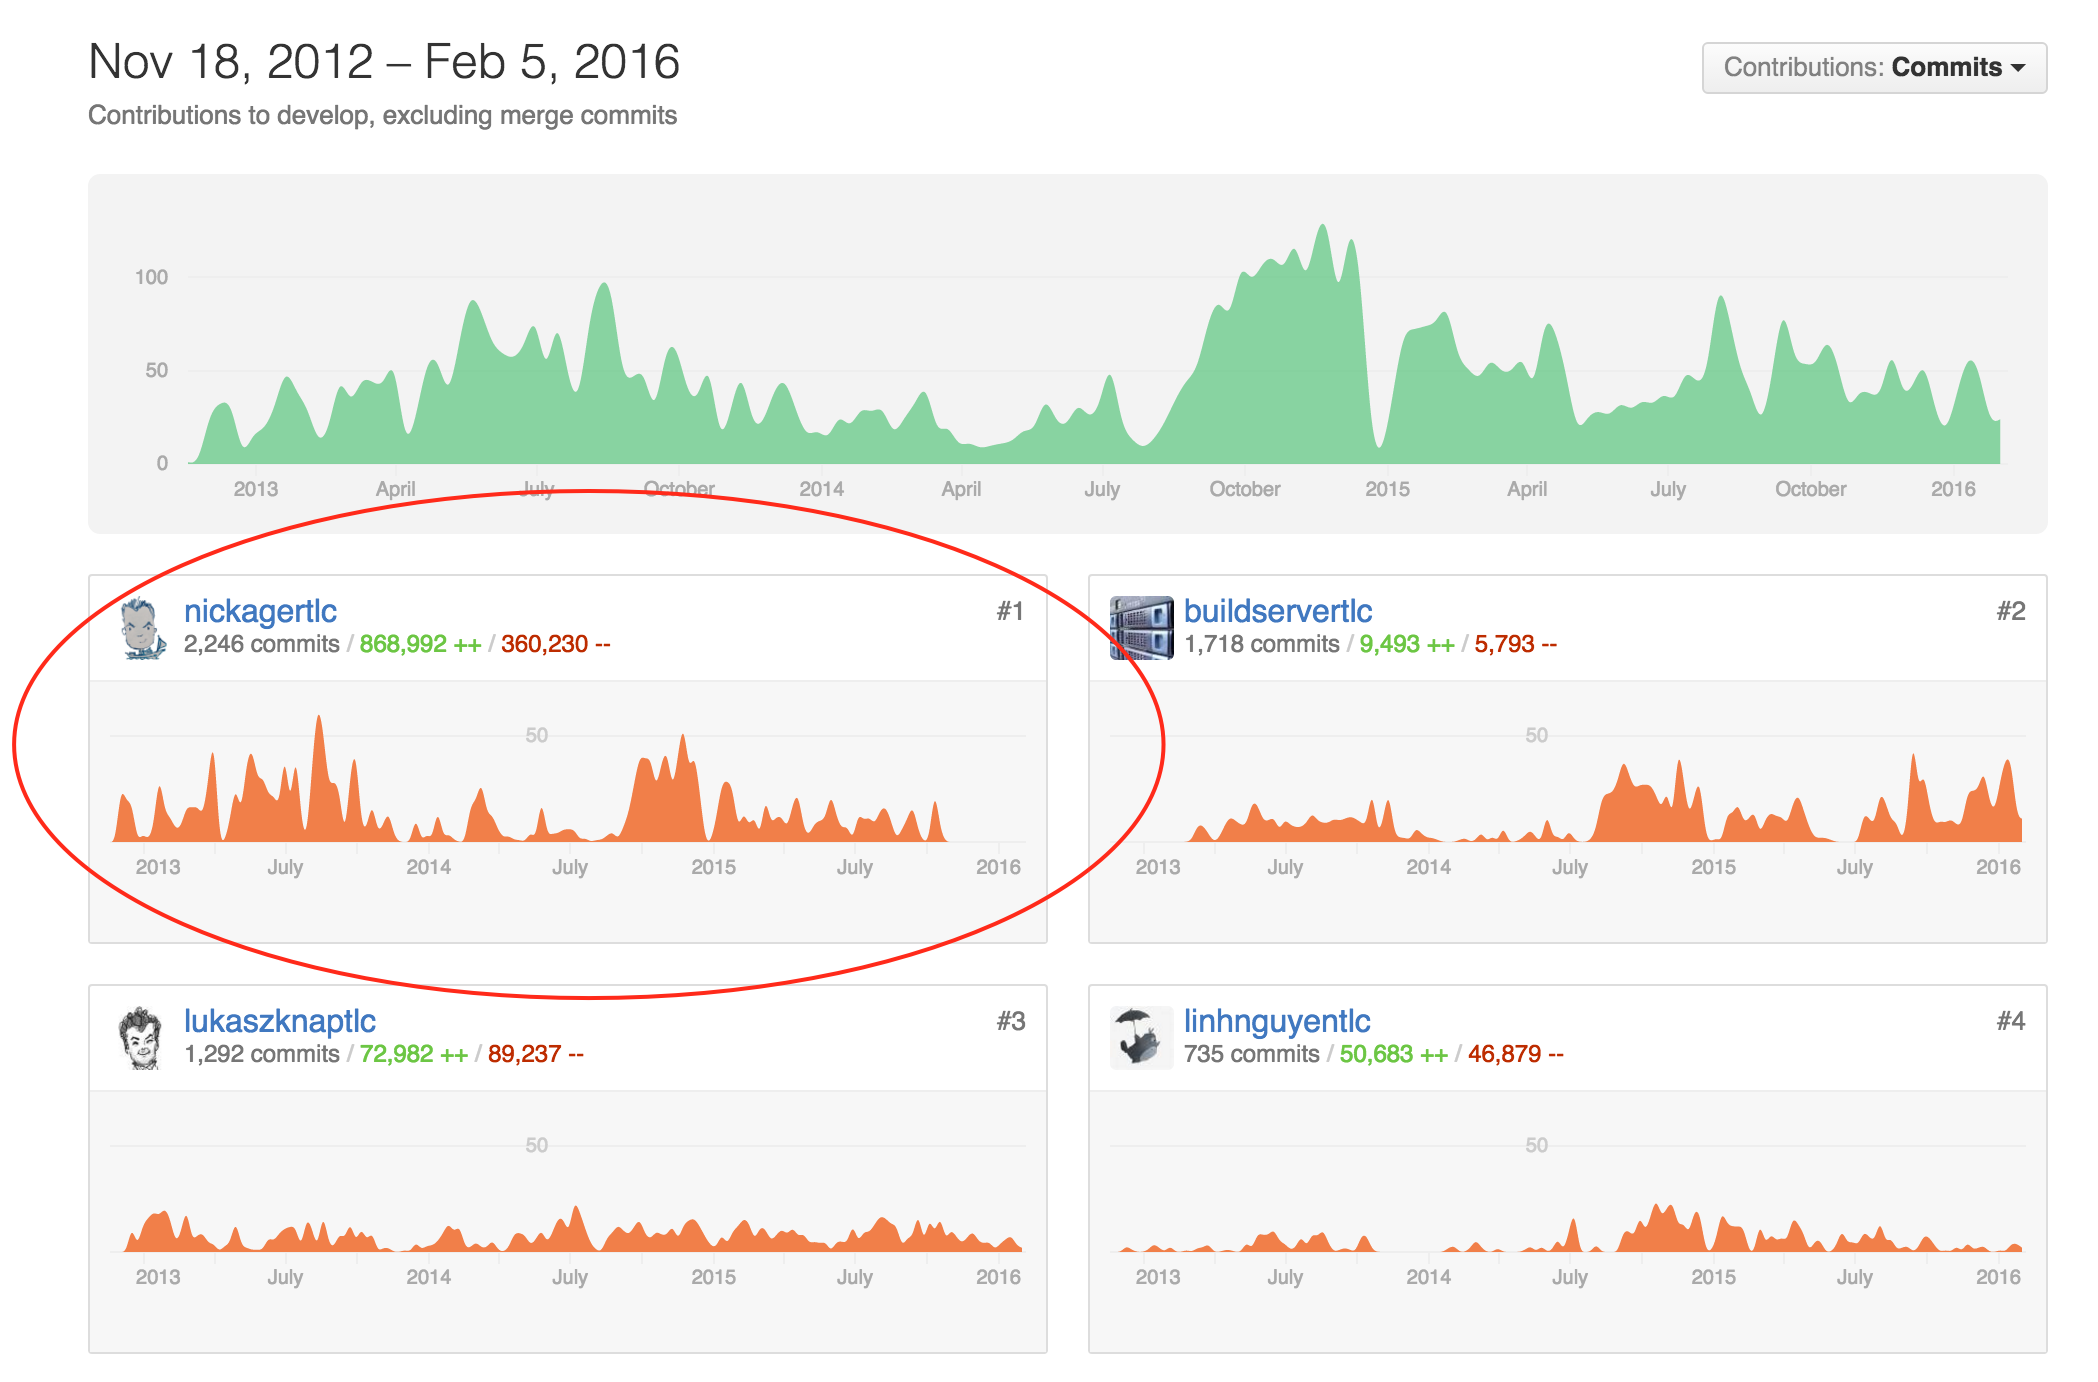Image resolution: width=2098 pixels, height=1382 pixels.
Task: Click the #1 rank anchor
Action: (x=1010, y=612)
